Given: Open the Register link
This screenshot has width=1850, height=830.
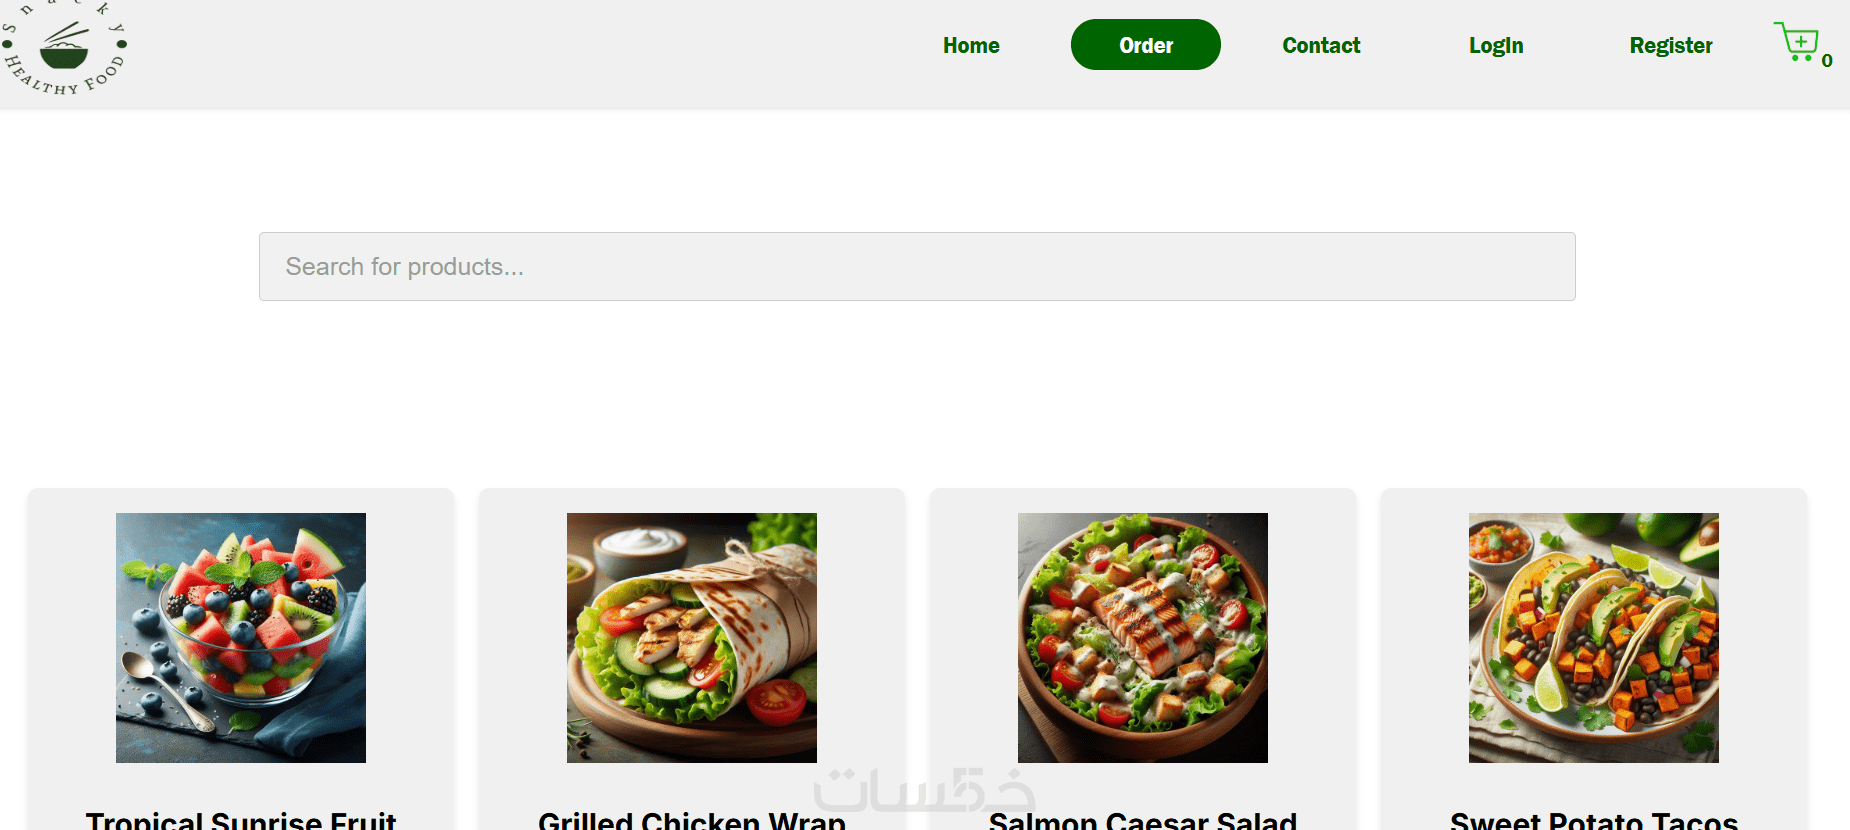Looking at the screenshot, I should 1671,45.
